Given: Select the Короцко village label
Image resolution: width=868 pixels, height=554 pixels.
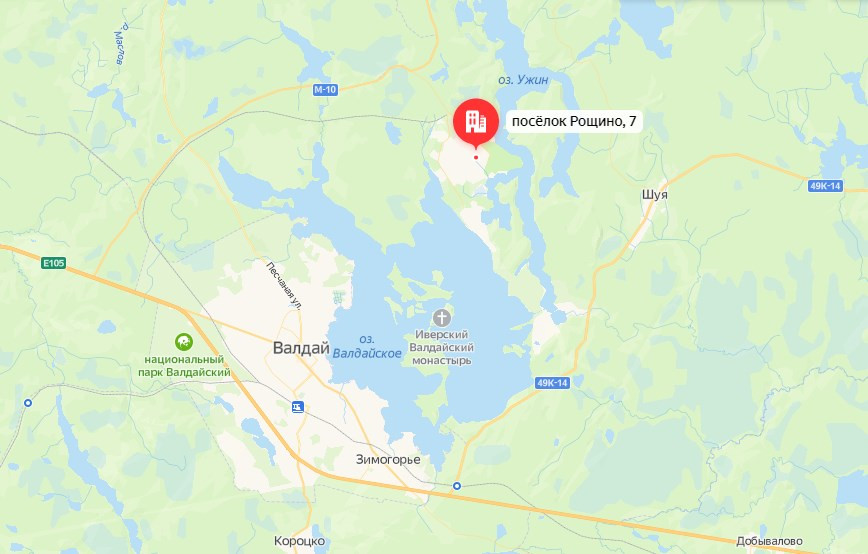Looking at the screenshot, I should tap(299, 541).
